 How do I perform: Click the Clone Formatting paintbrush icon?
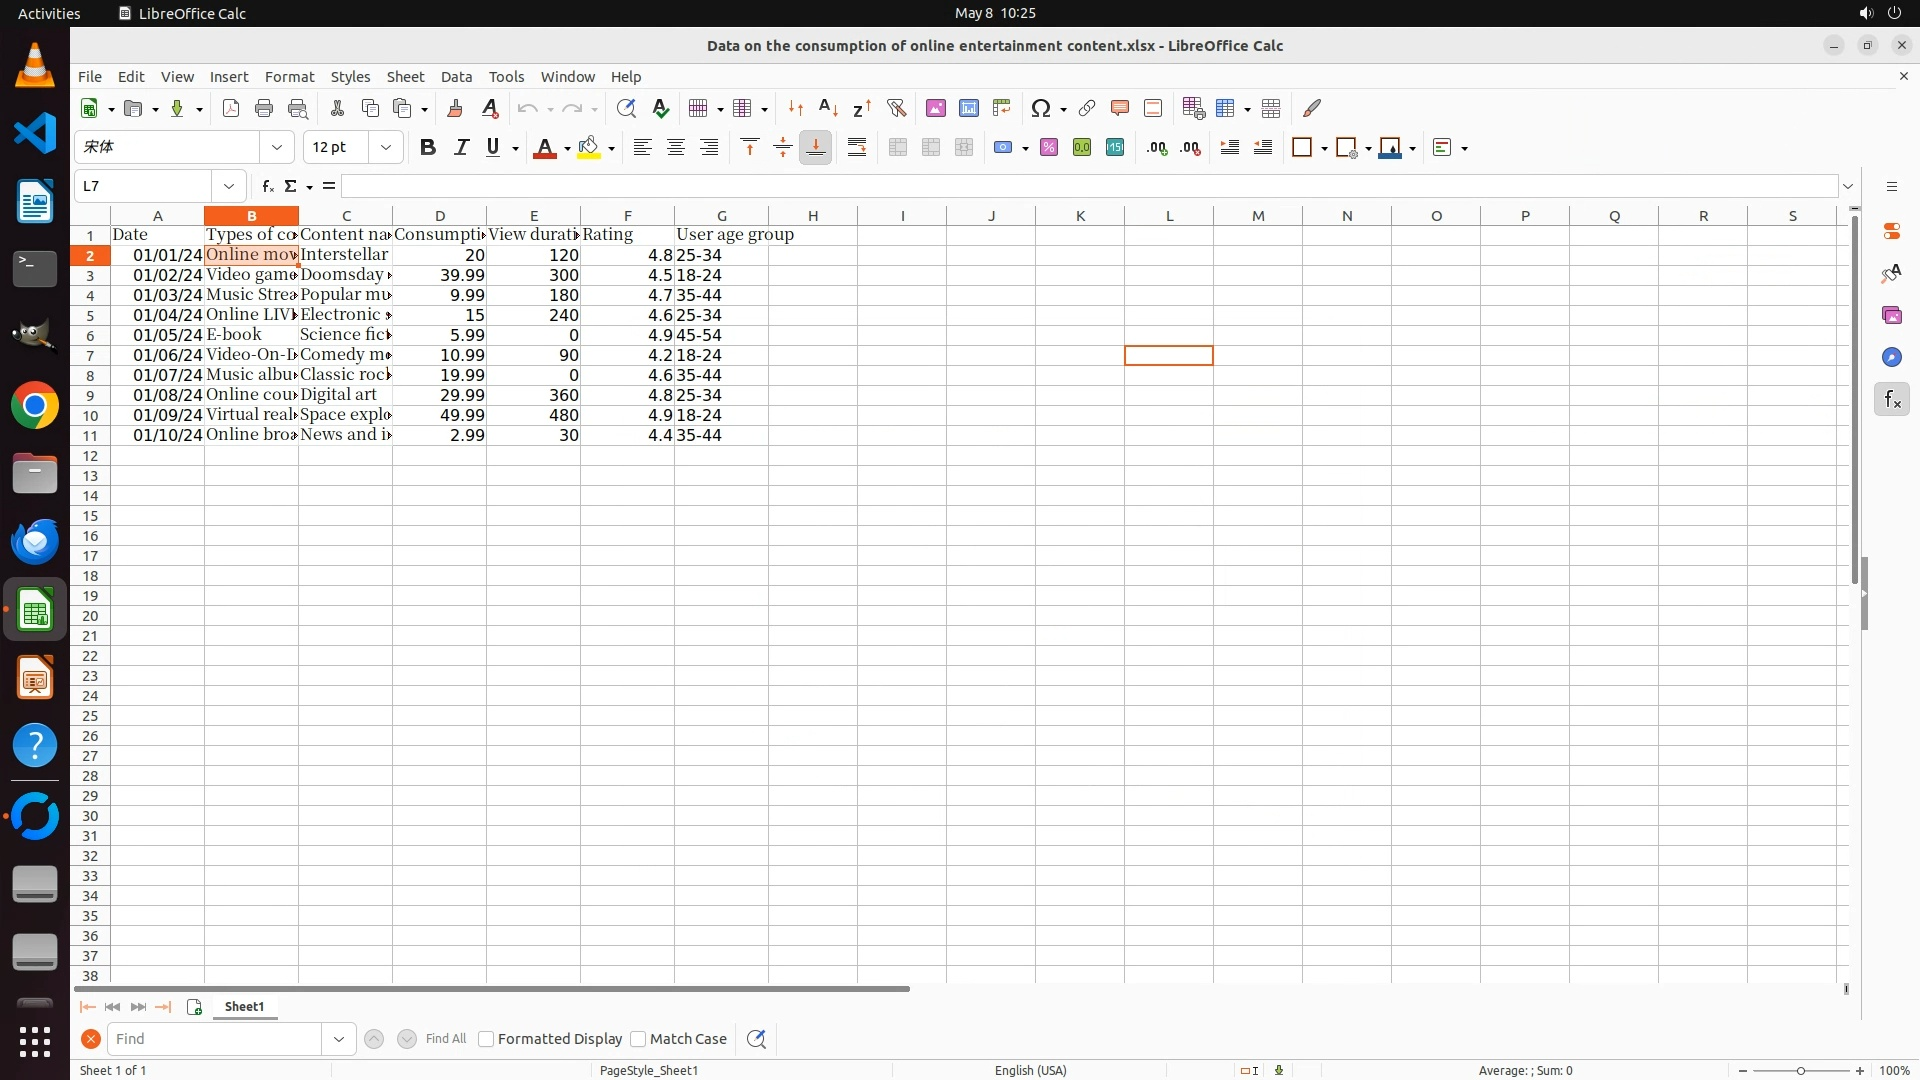[455, 108]
